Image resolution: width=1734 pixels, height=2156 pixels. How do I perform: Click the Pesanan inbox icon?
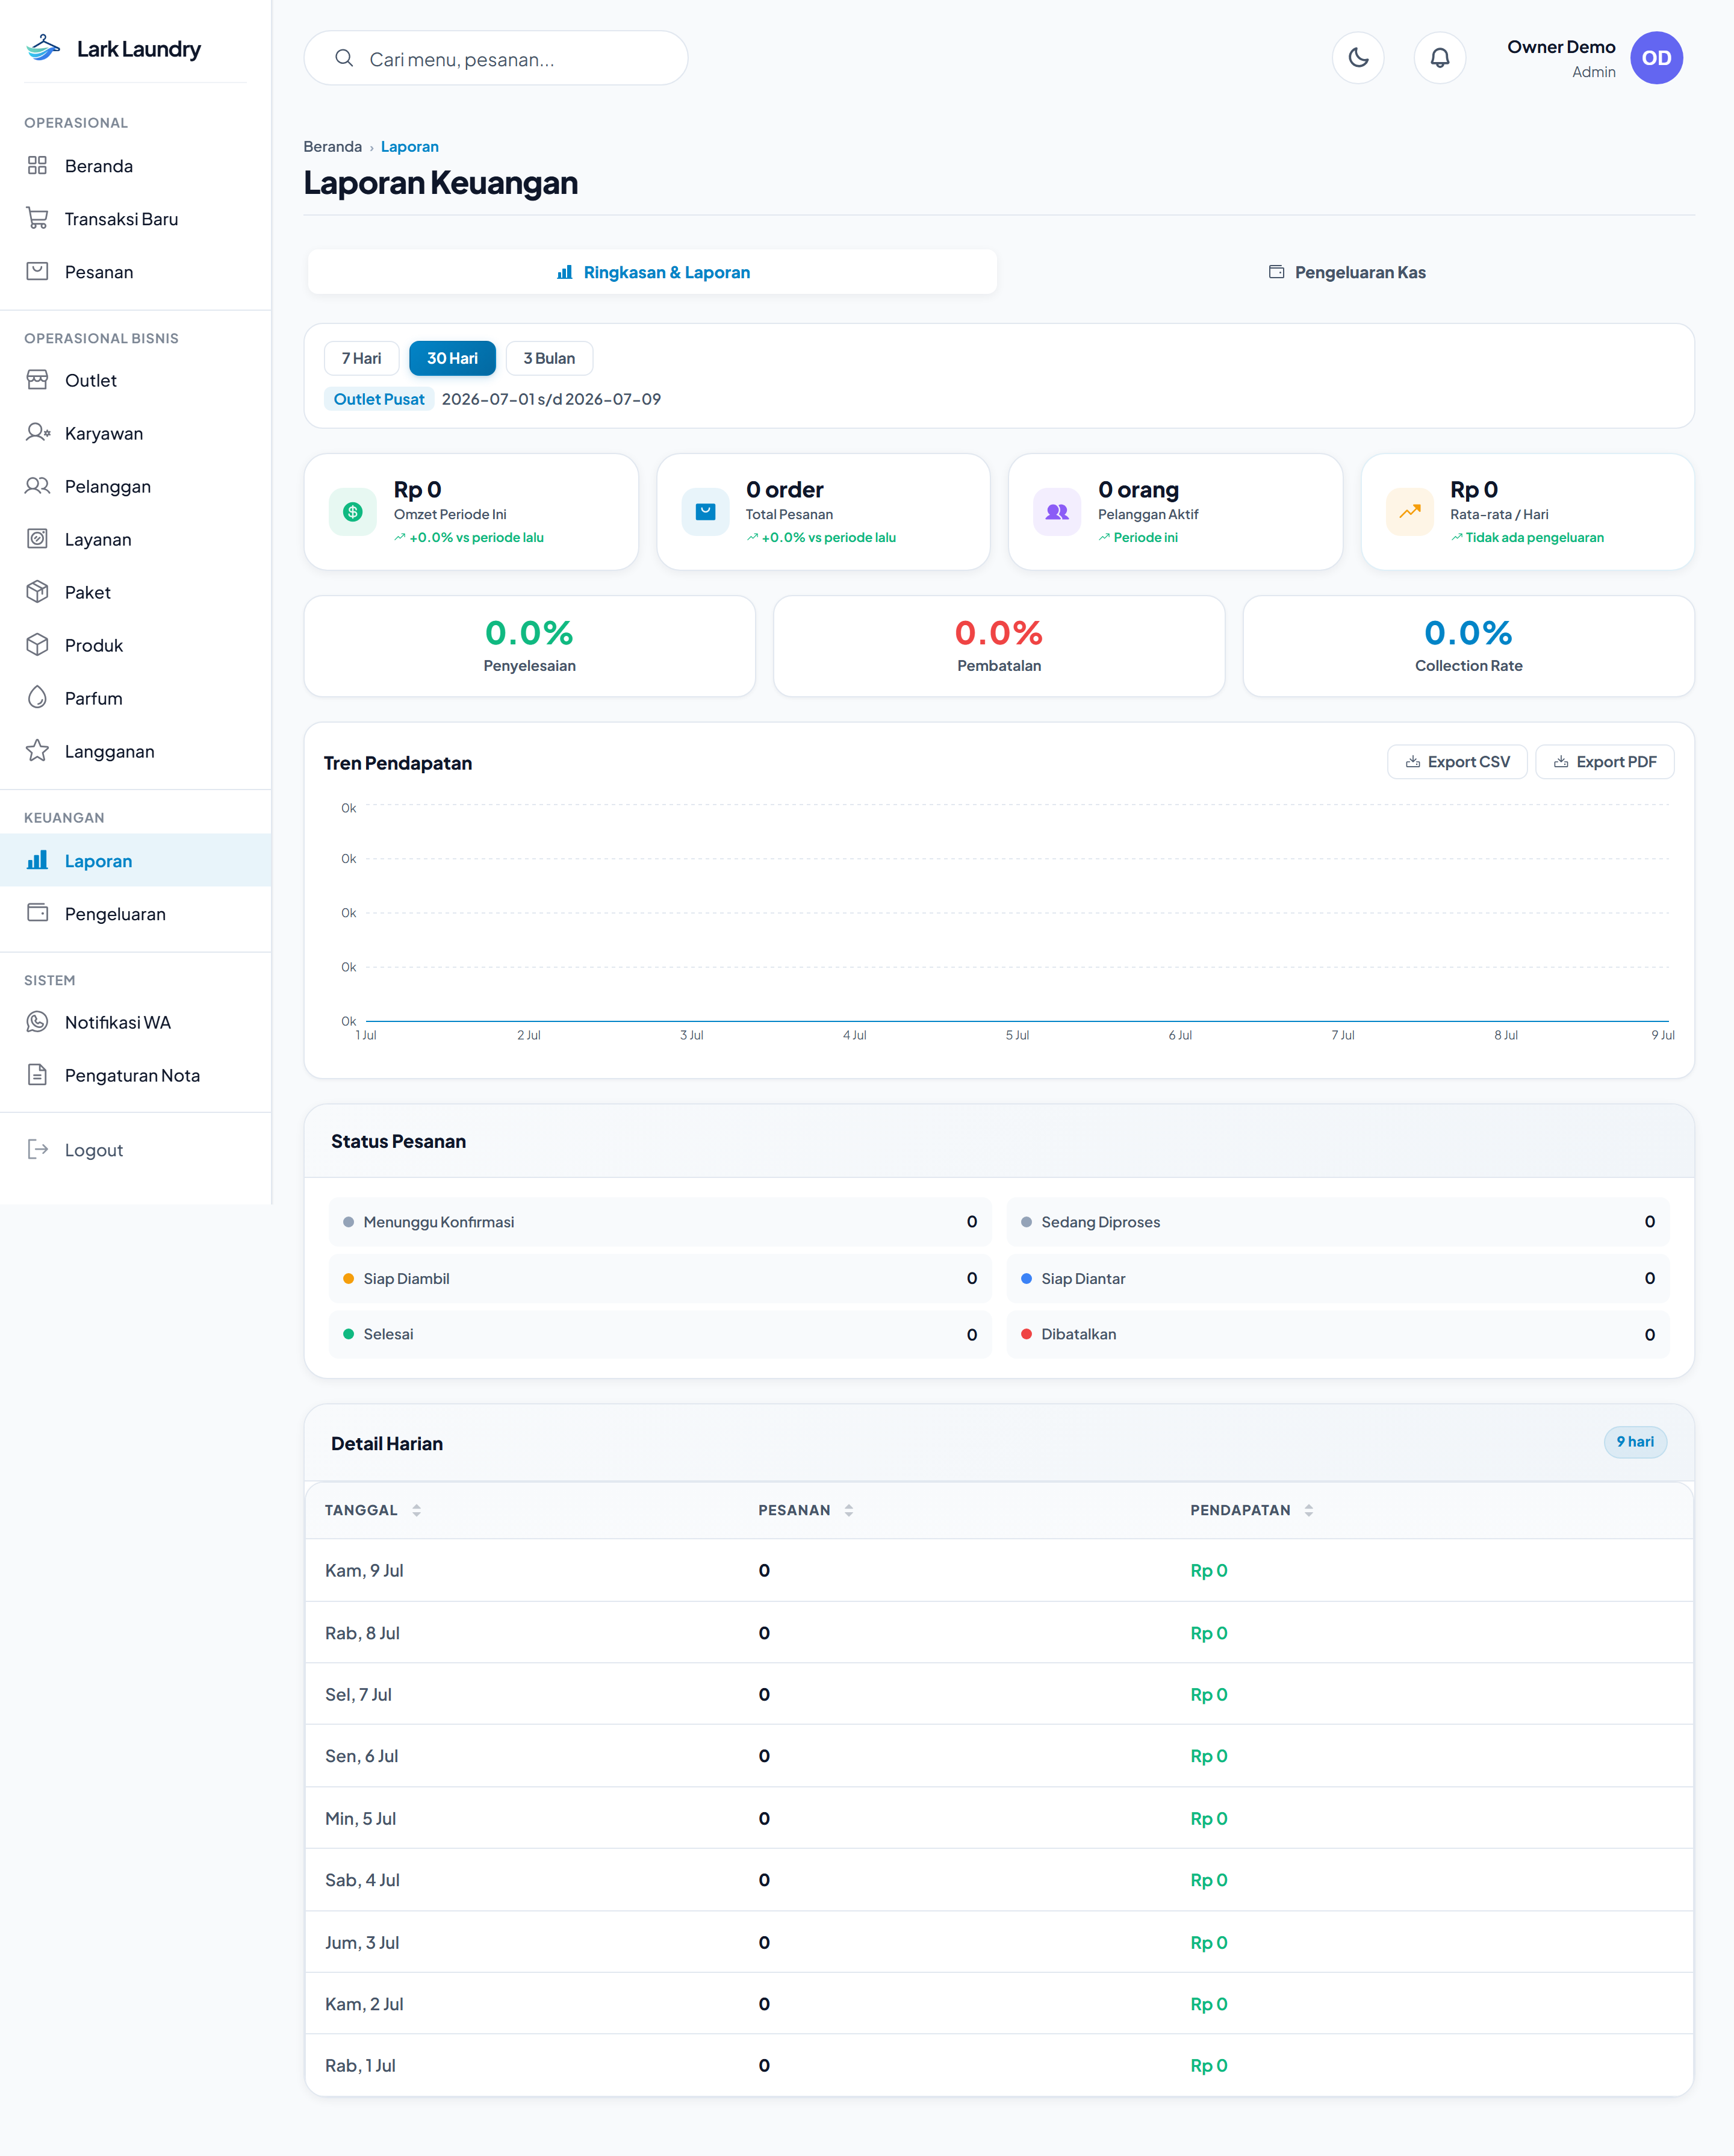tap(37, 271)
